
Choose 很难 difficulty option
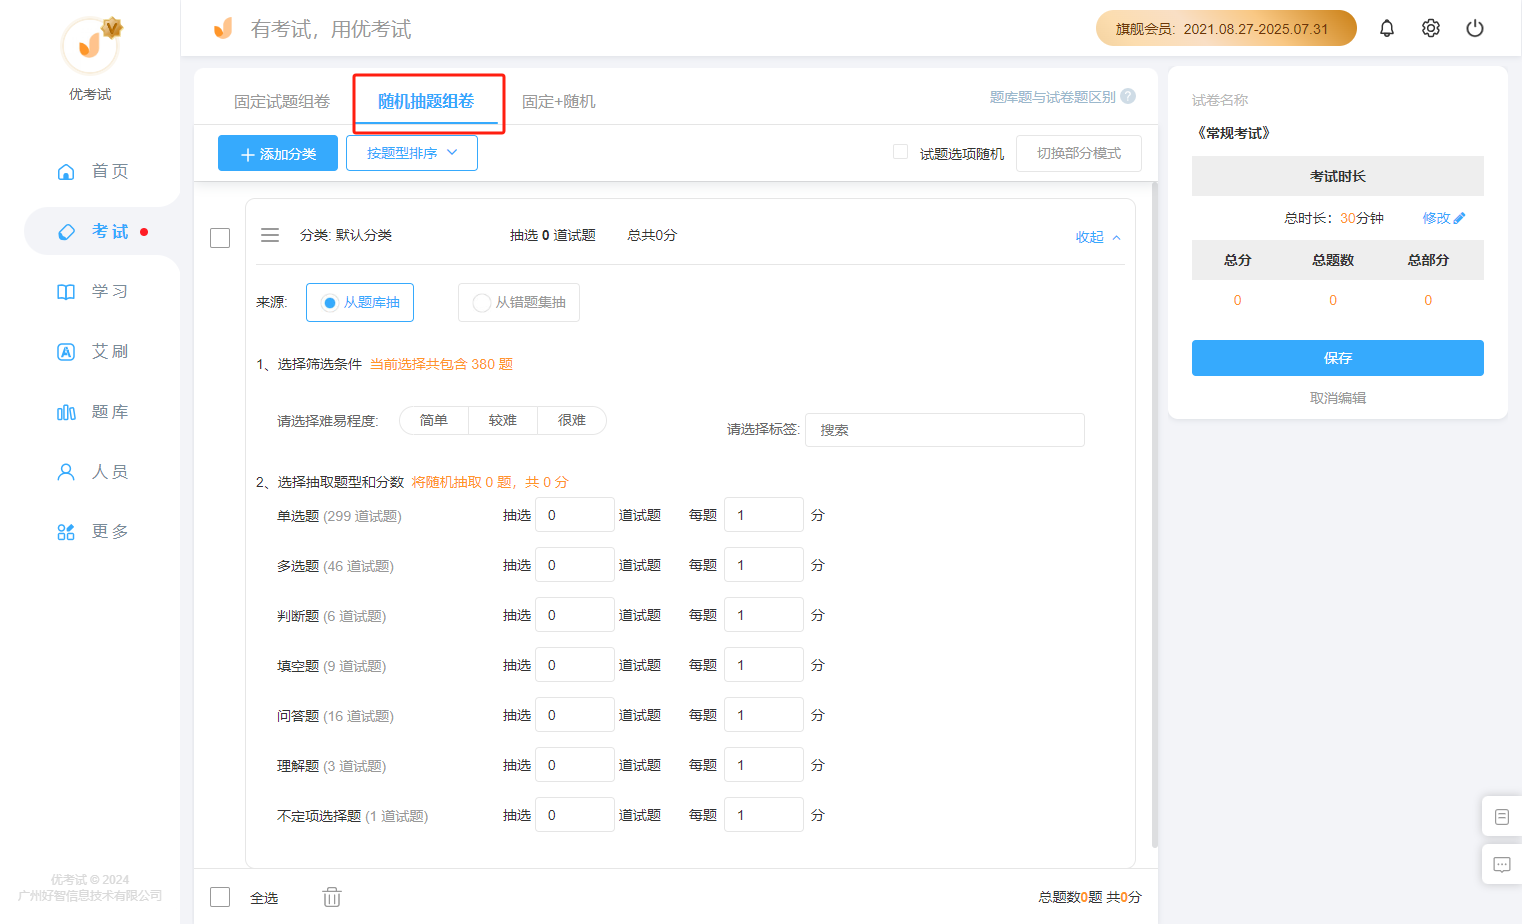pyautogui.click(x=572, y=420)
